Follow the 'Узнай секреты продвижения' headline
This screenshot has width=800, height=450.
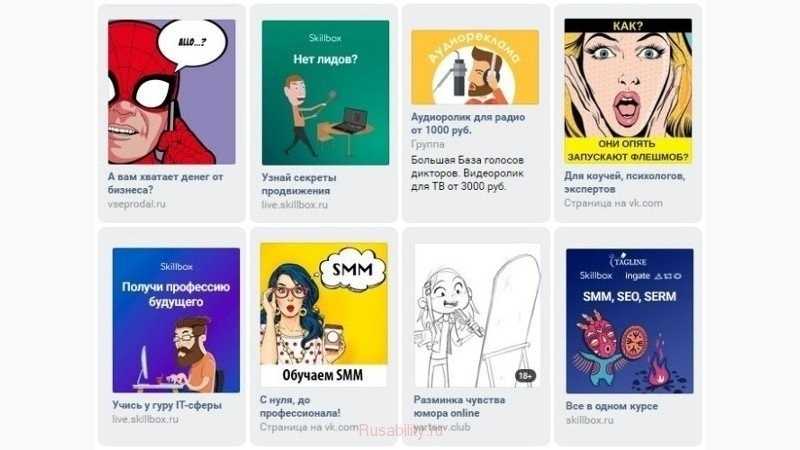coord(299,184)
